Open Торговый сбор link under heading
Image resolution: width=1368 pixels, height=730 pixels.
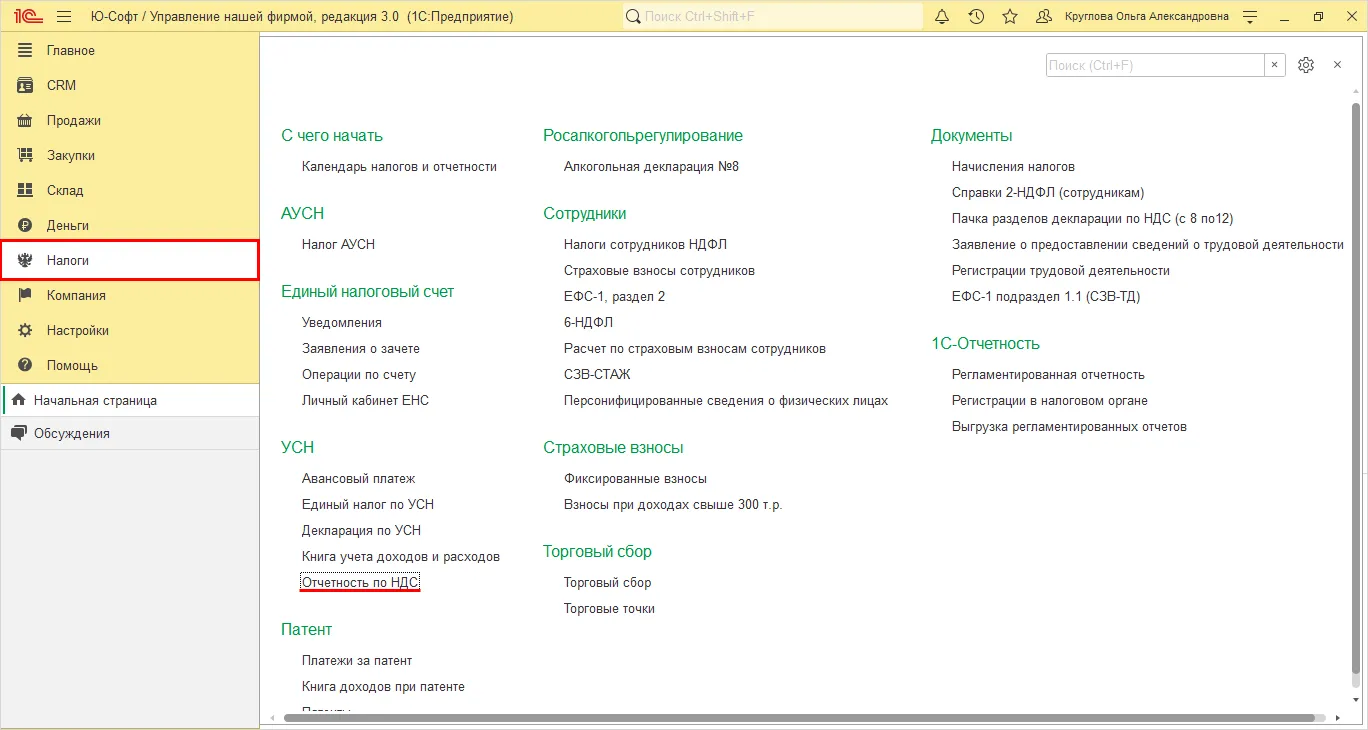tap(607, 582)
